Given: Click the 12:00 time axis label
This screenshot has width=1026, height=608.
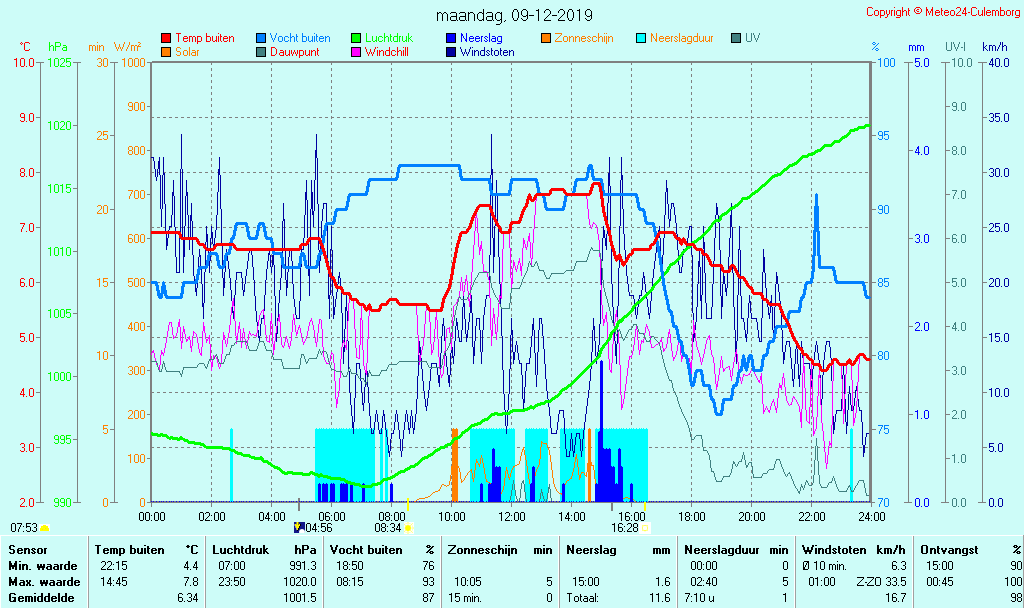Looking at the screenshot, I should click(512, 516).
